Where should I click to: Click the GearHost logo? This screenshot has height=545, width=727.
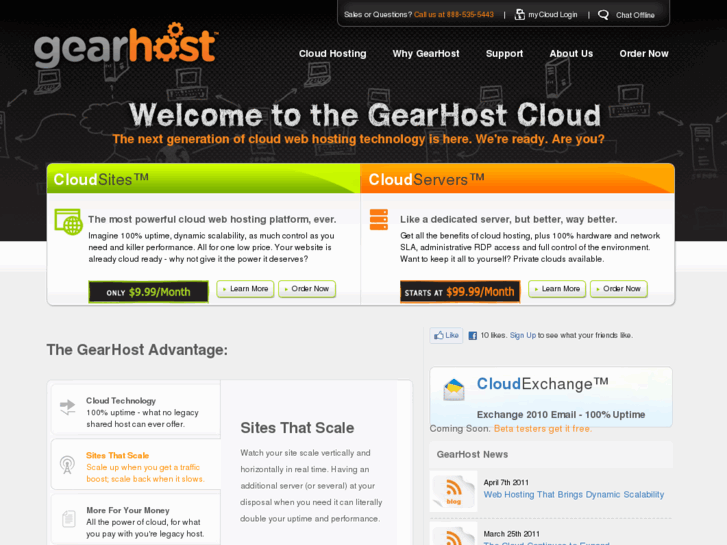point(125,45)
